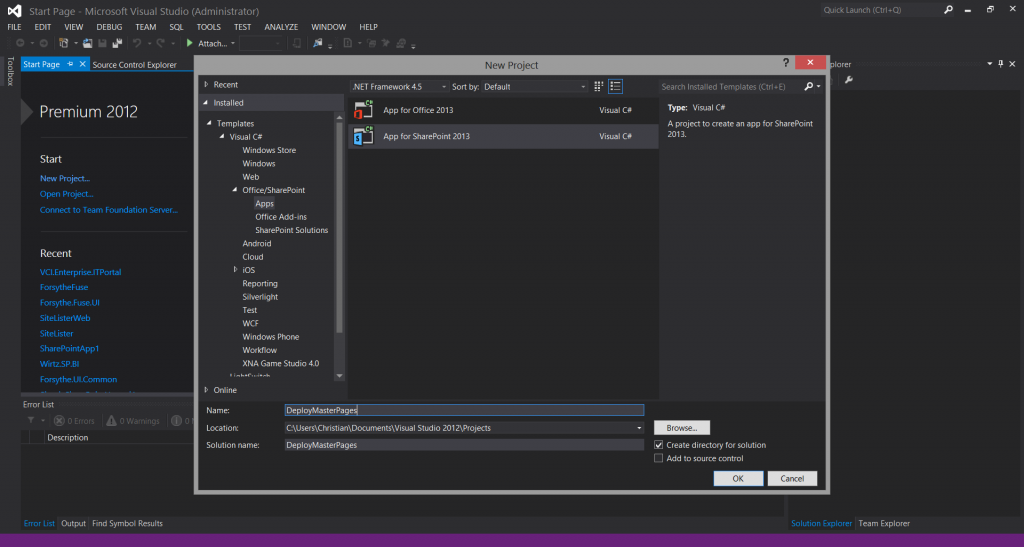Close the Start Page tab
1024x547 pixels.
[x=82, y=64]
